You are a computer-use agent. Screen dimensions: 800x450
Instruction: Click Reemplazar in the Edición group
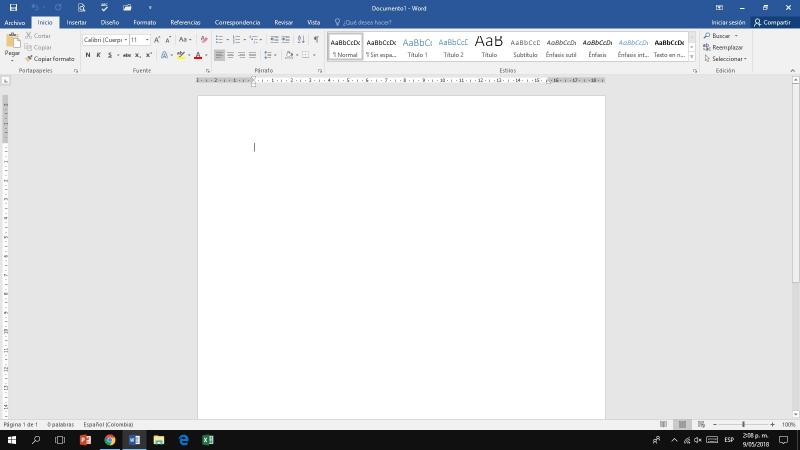pyautogui.click(x=726, y=47)
